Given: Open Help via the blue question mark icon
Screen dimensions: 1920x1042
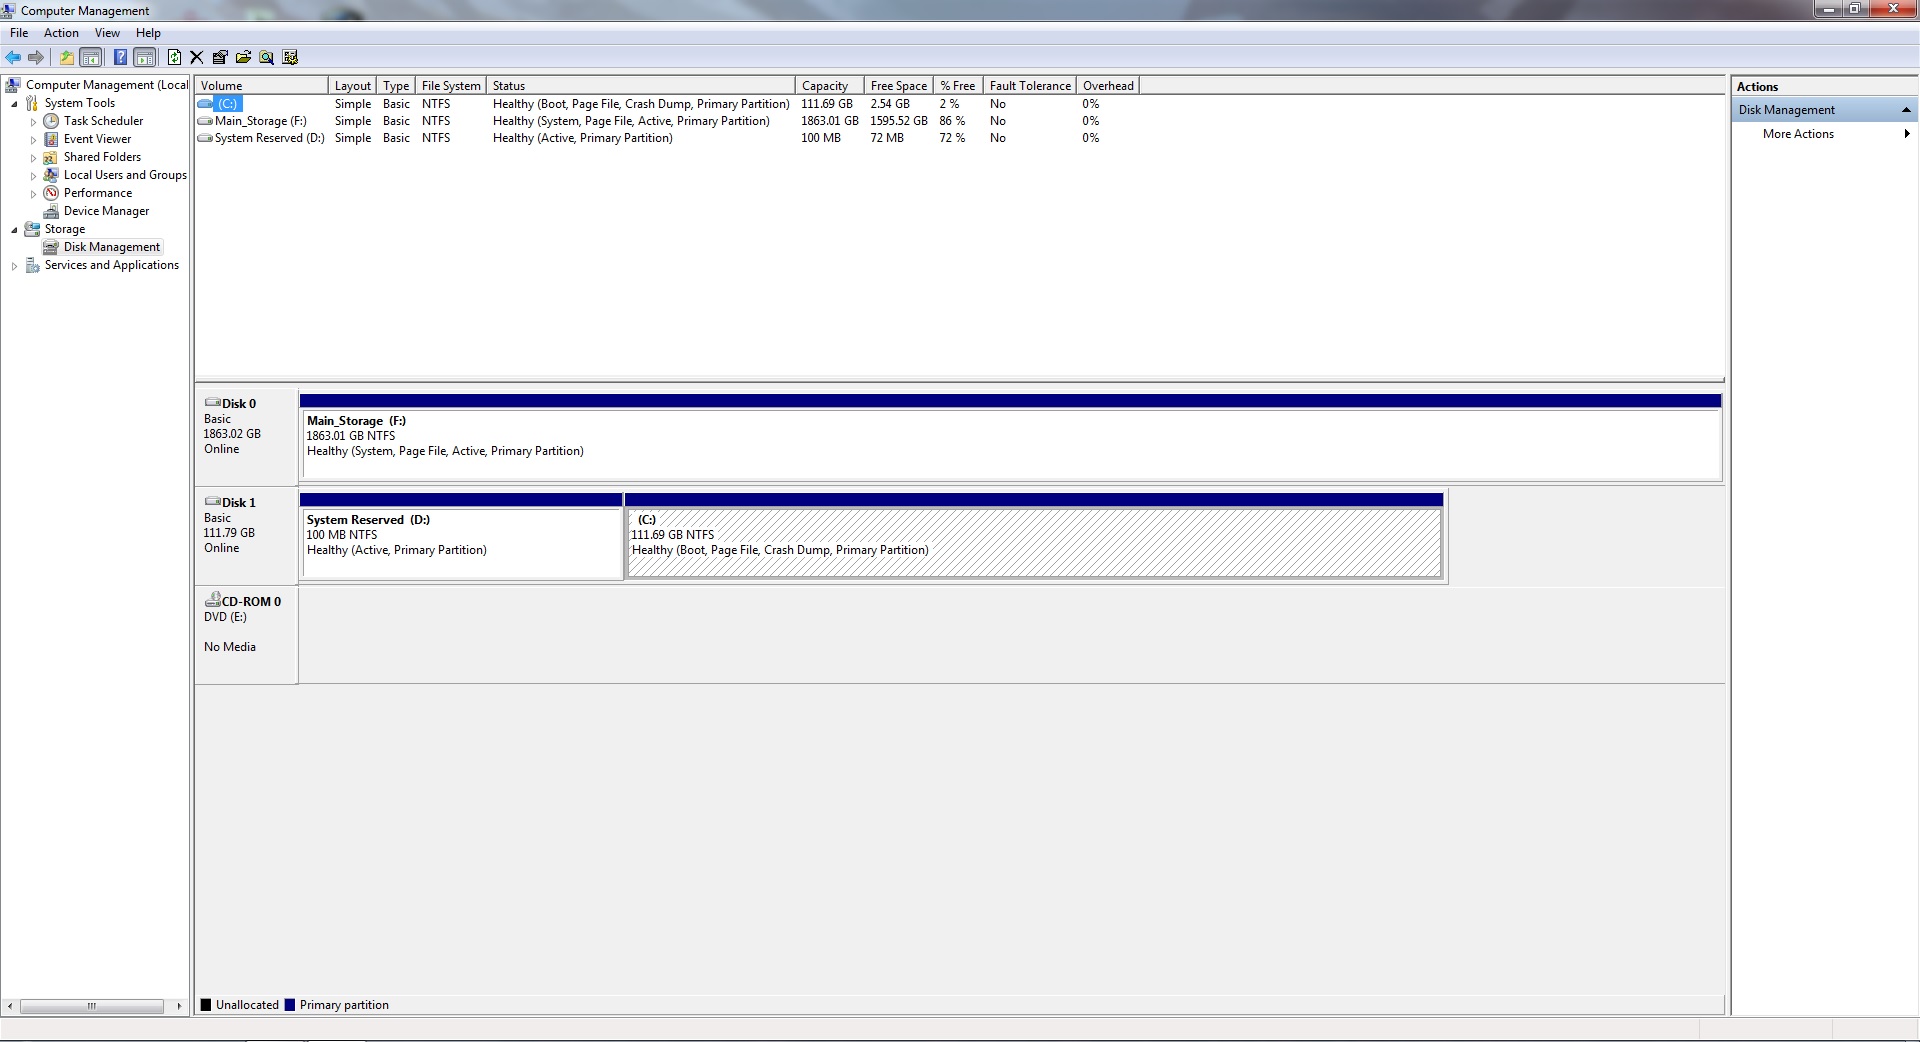Looking at the screenshot, I should (120, 57).
